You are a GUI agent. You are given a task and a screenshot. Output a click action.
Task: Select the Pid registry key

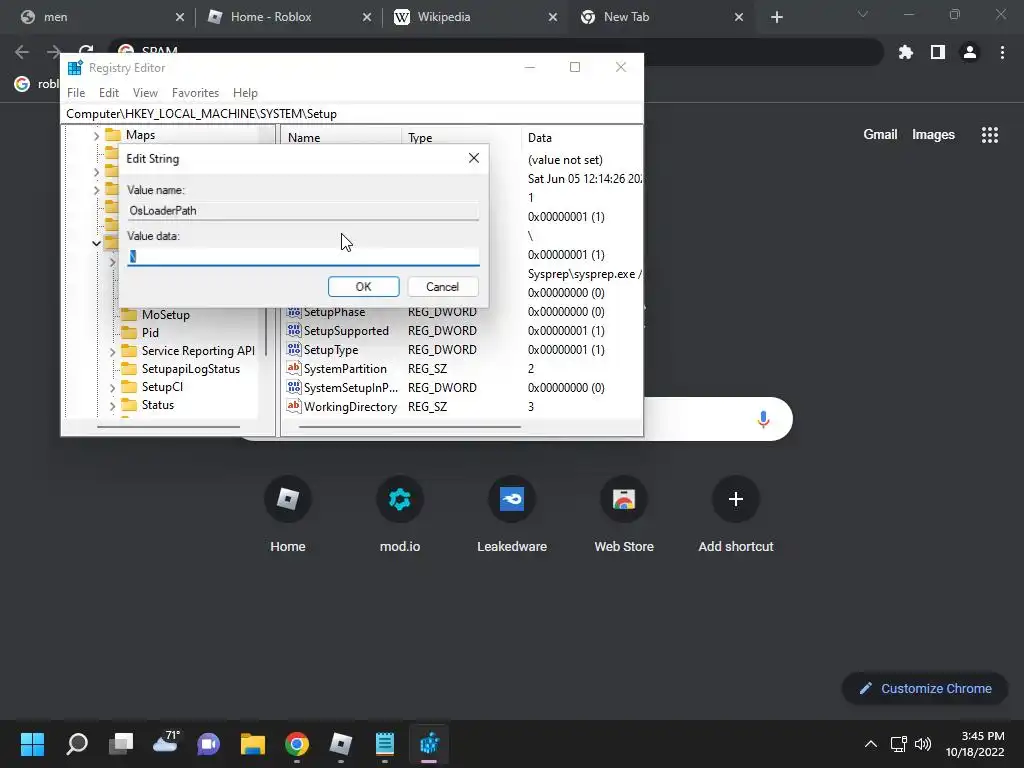pos(150,332)
